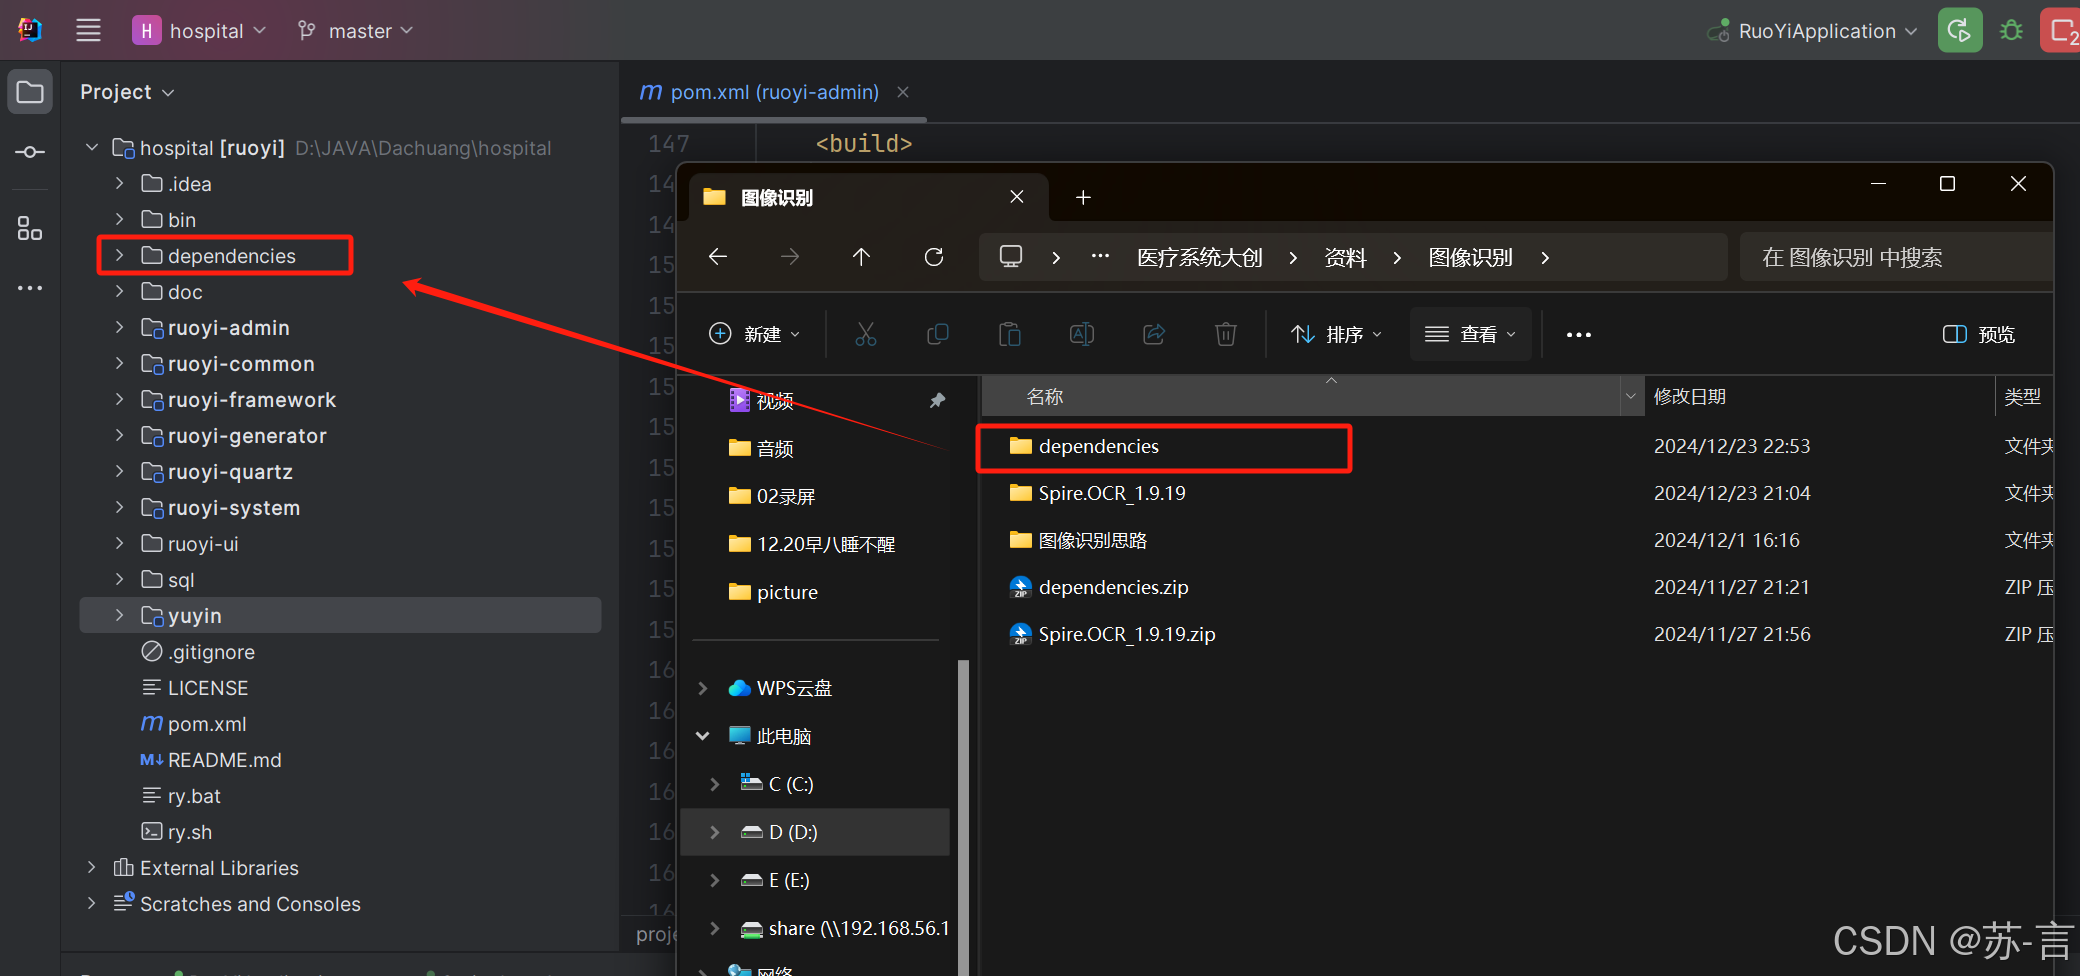Open Explorer See more ellipsis menu

coord(1579,334)
